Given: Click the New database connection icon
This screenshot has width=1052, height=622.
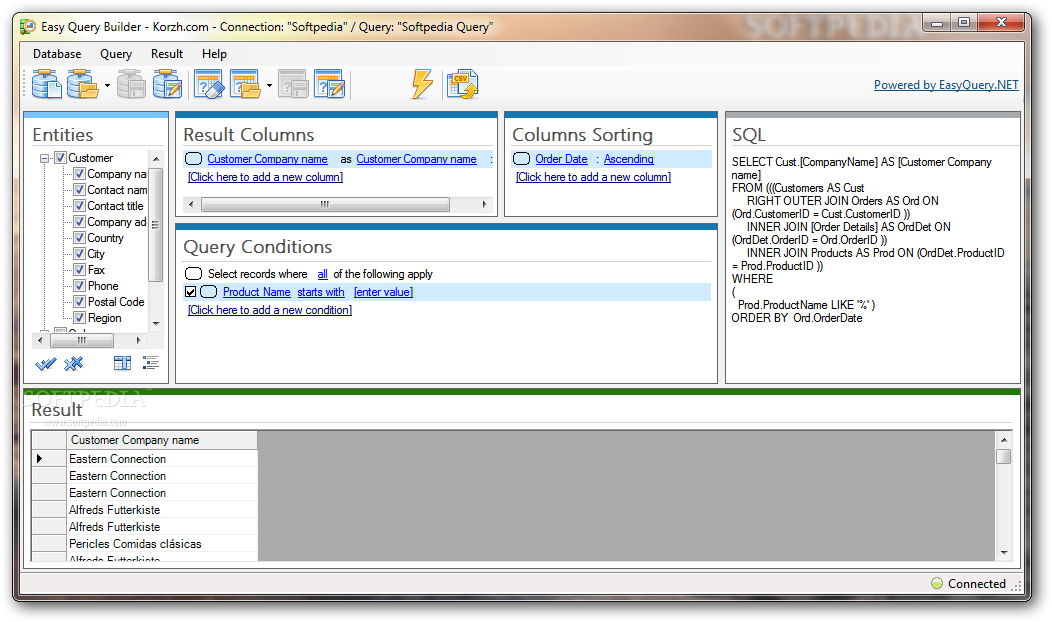Looking at the screenshot, I should pos(47,85).
